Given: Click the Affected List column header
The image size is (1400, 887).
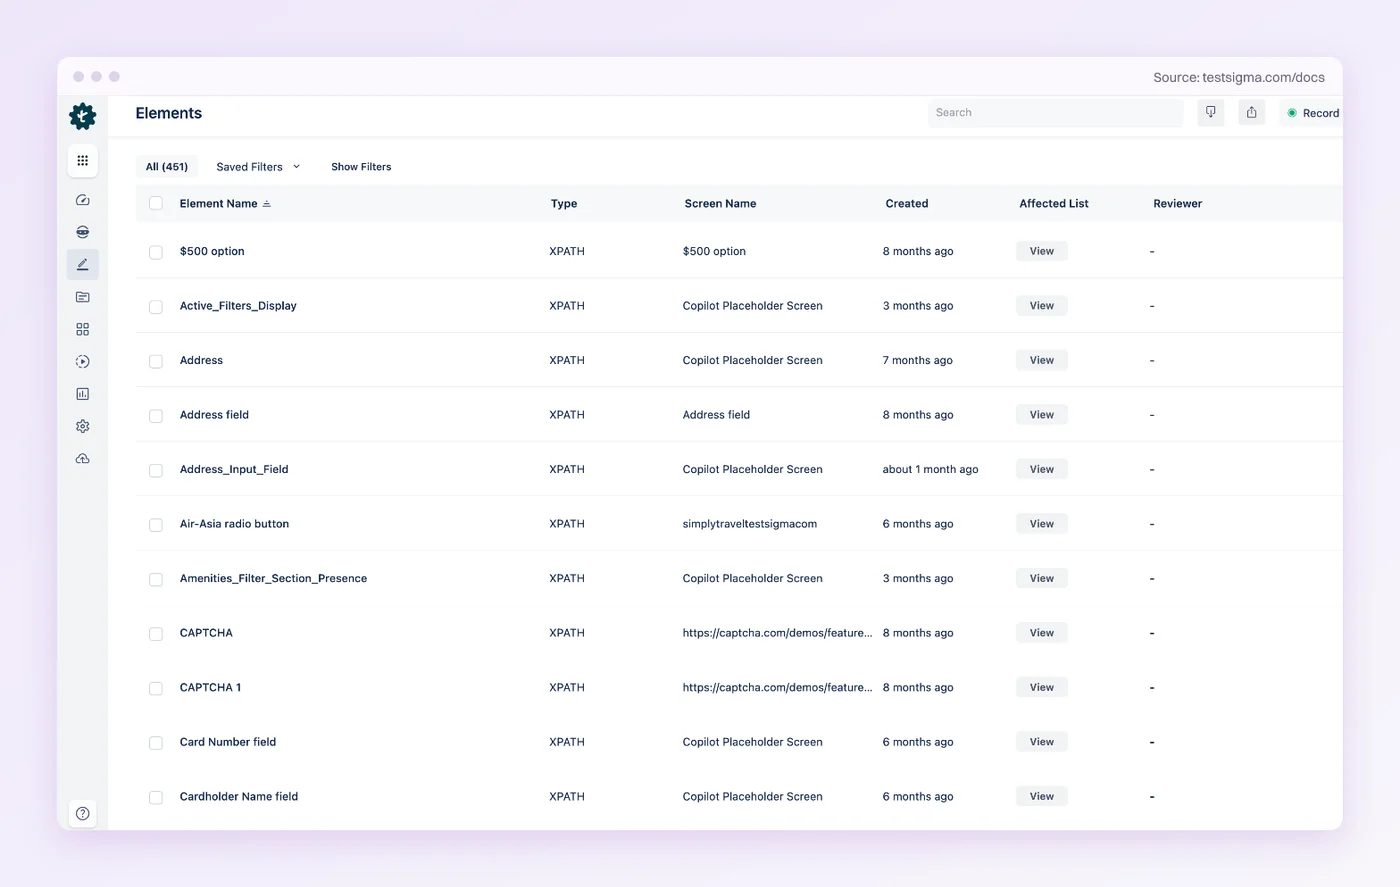Looking at the screenshot, I should point(1054,204).
